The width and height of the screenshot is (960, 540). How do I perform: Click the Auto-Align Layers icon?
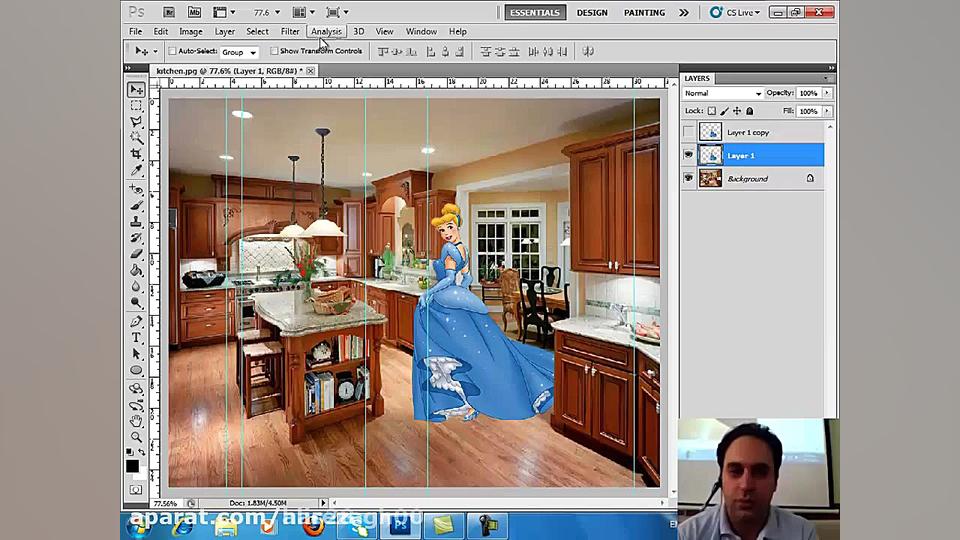point(588,51)
